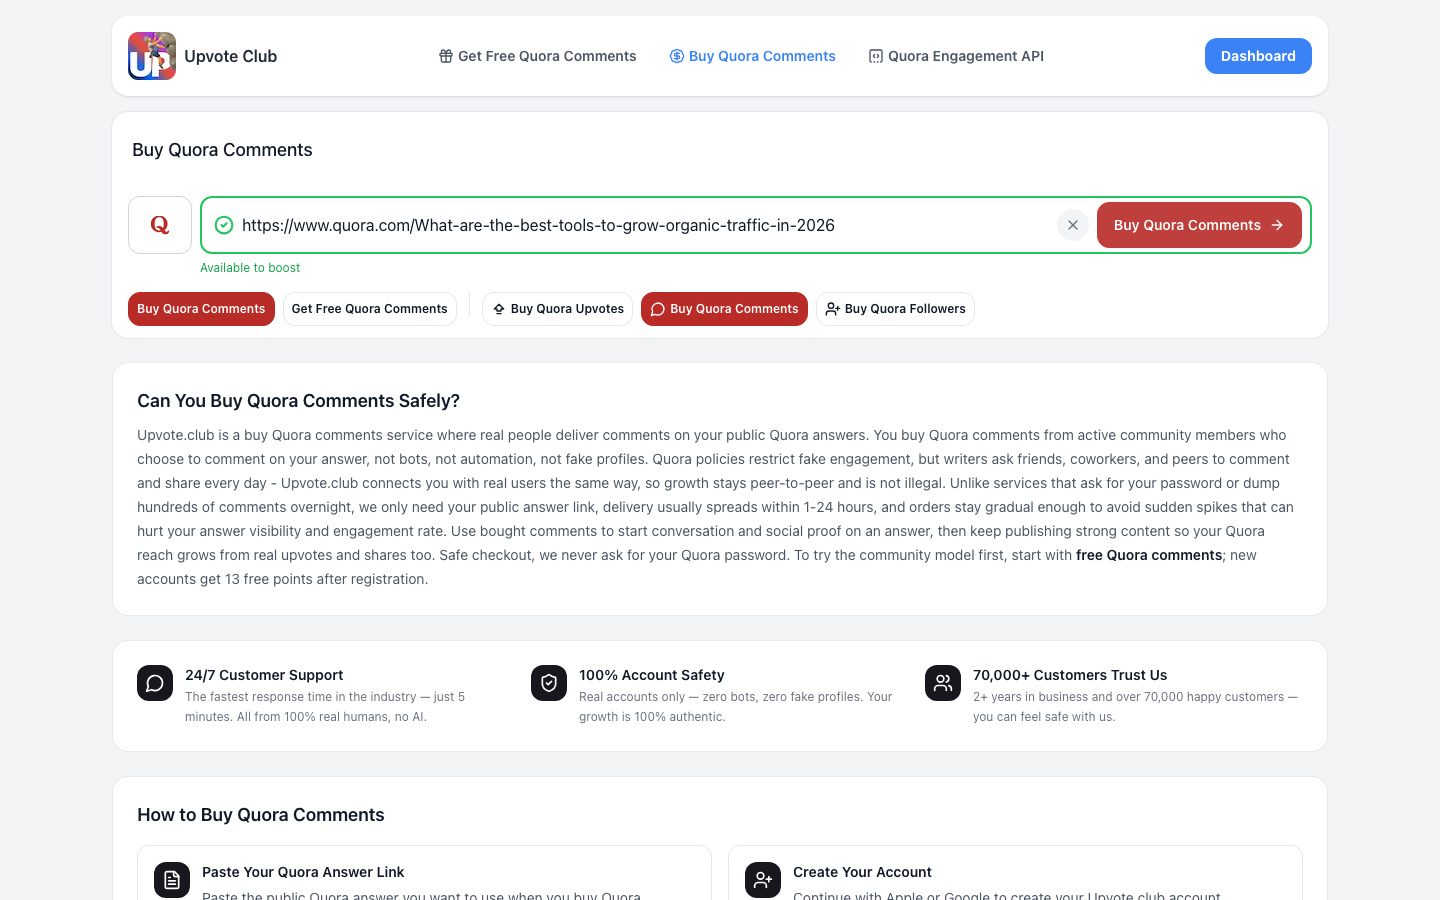The width and height of the screenshot is (1440, 900).
Task: Open Quora Engagement API nav item
Action: pyautogui.click(x=956, y=56)
